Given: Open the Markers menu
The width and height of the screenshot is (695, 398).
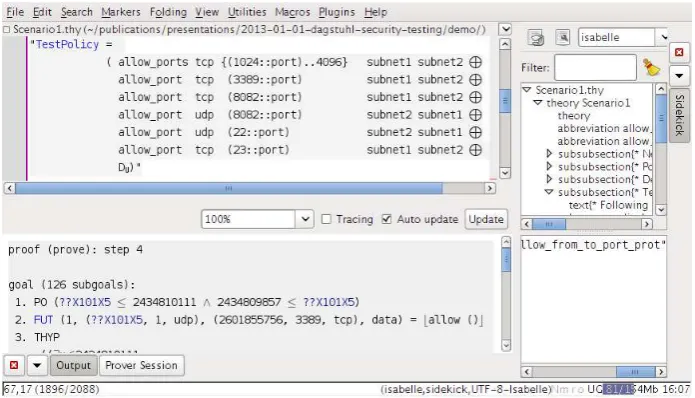Looking at the screenshot, I should point(121,12).
